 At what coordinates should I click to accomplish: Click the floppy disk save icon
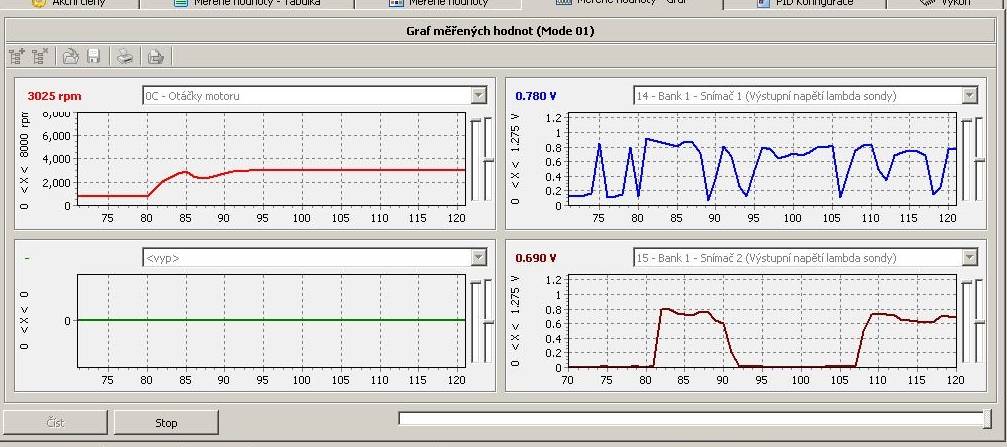93,56
